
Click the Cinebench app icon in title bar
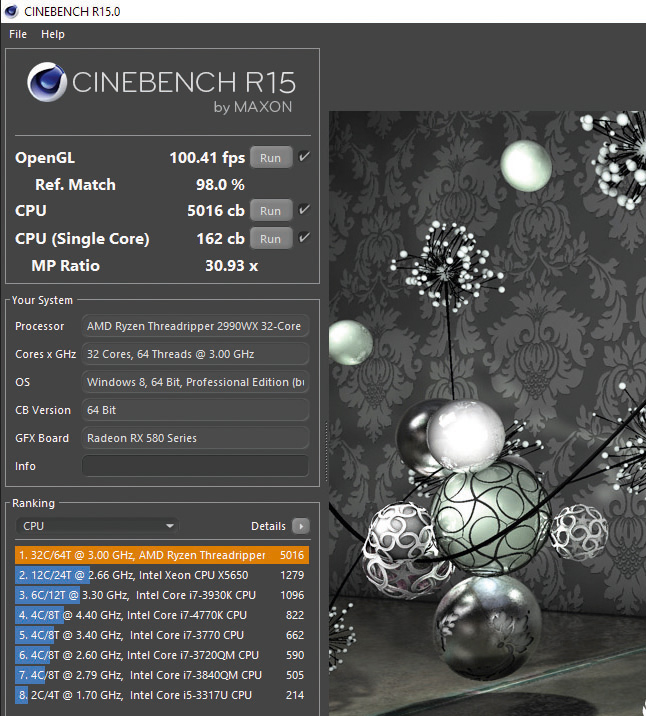click(x=11, y=11)
